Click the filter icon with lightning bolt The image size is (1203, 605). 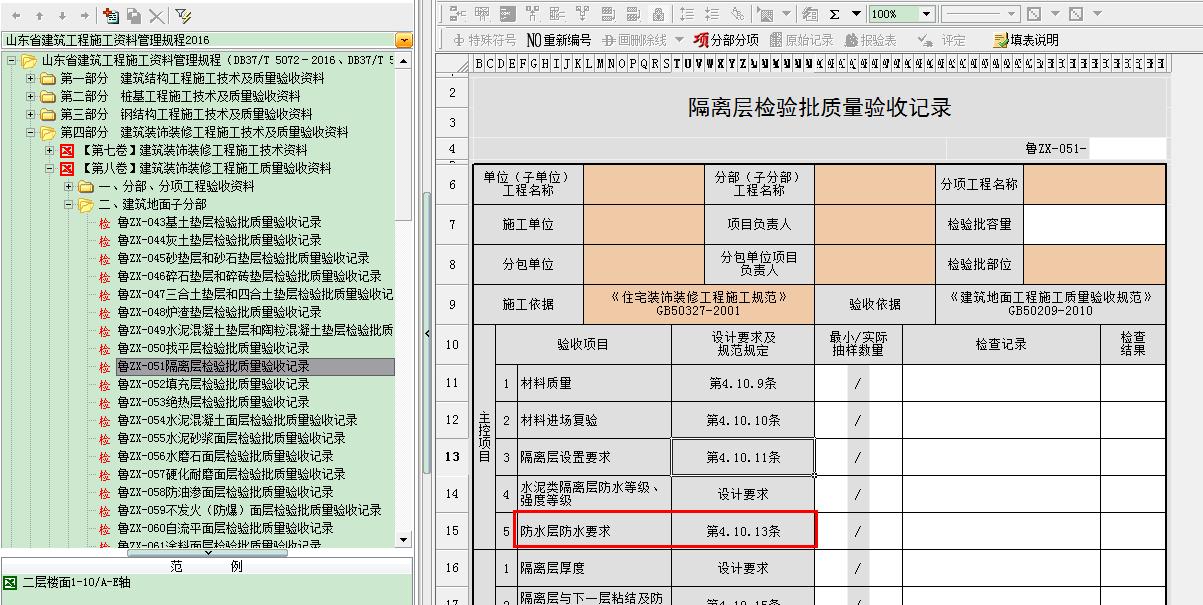pos(183,16)
